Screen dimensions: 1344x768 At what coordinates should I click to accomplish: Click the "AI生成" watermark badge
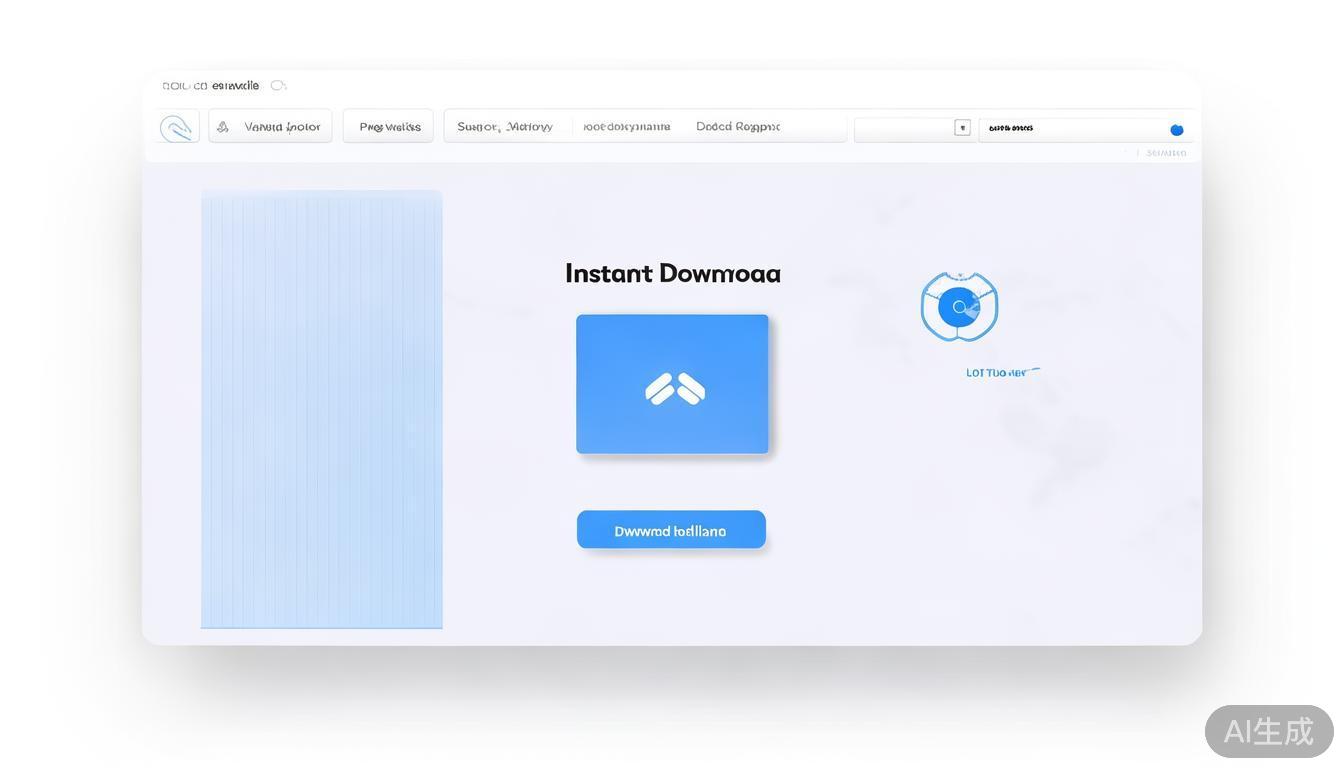pyautogui.click(x=1268, y=731)
